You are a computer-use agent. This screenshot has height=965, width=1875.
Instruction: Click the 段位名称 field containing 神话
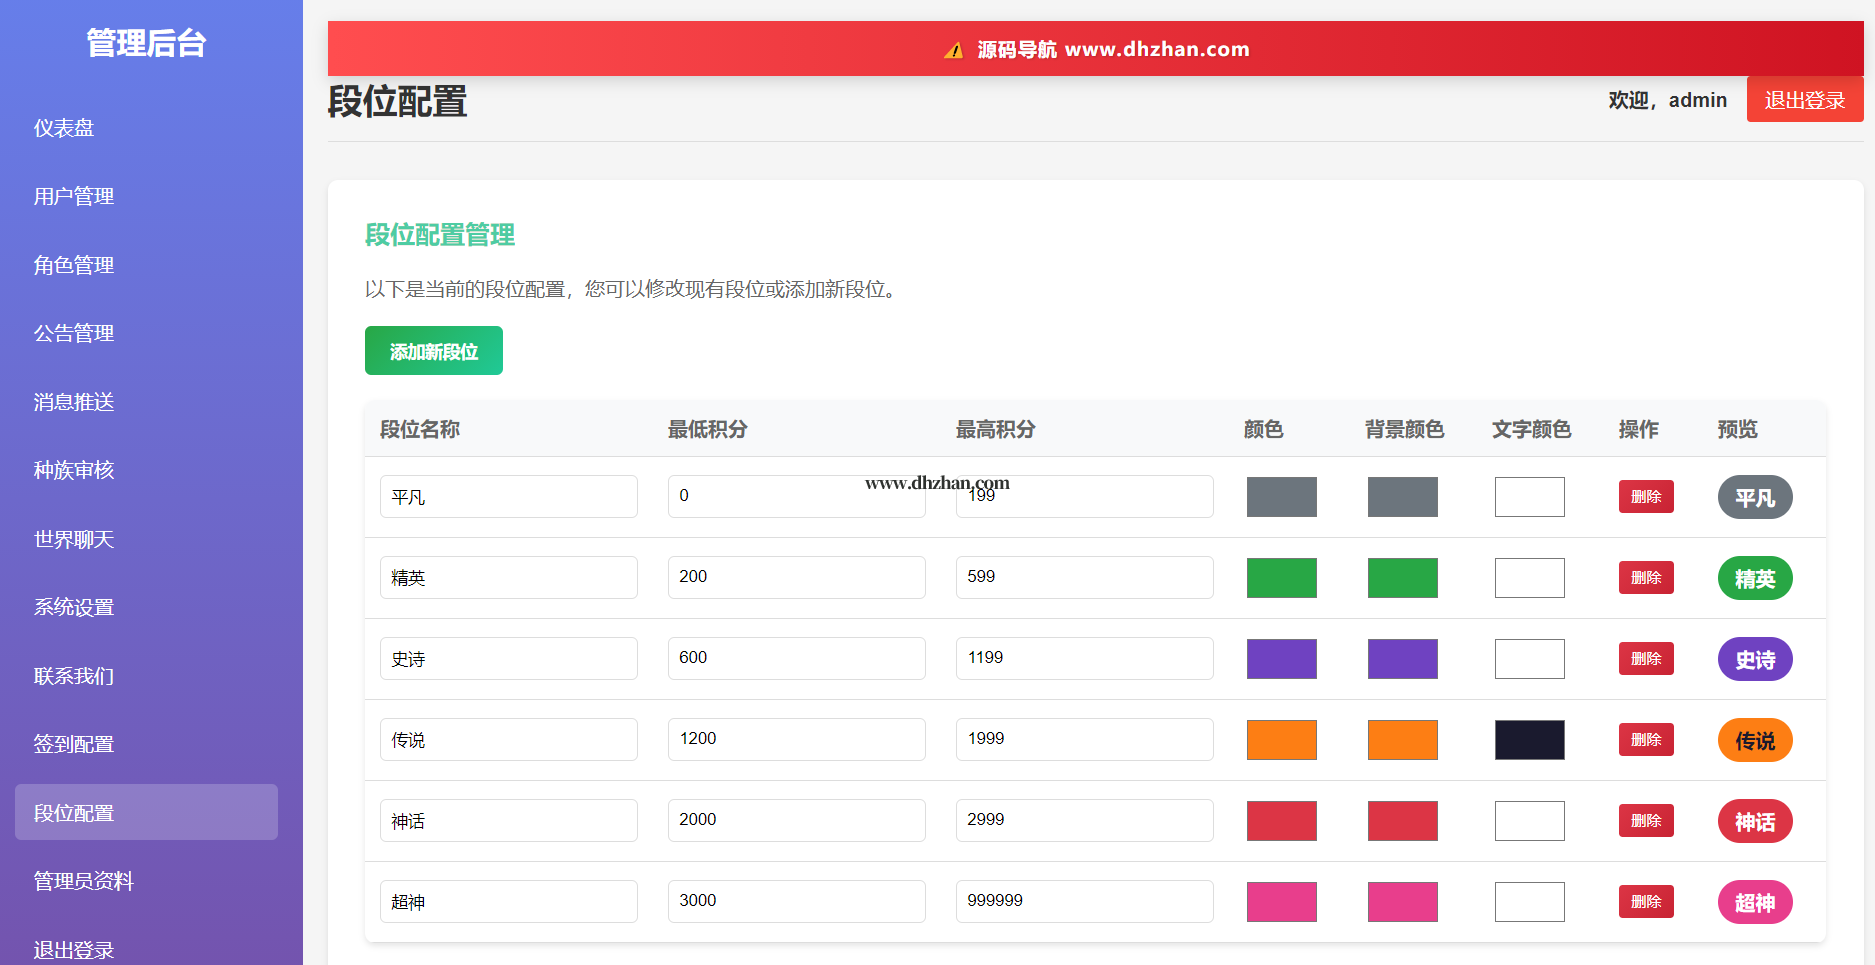coord(508,821)
